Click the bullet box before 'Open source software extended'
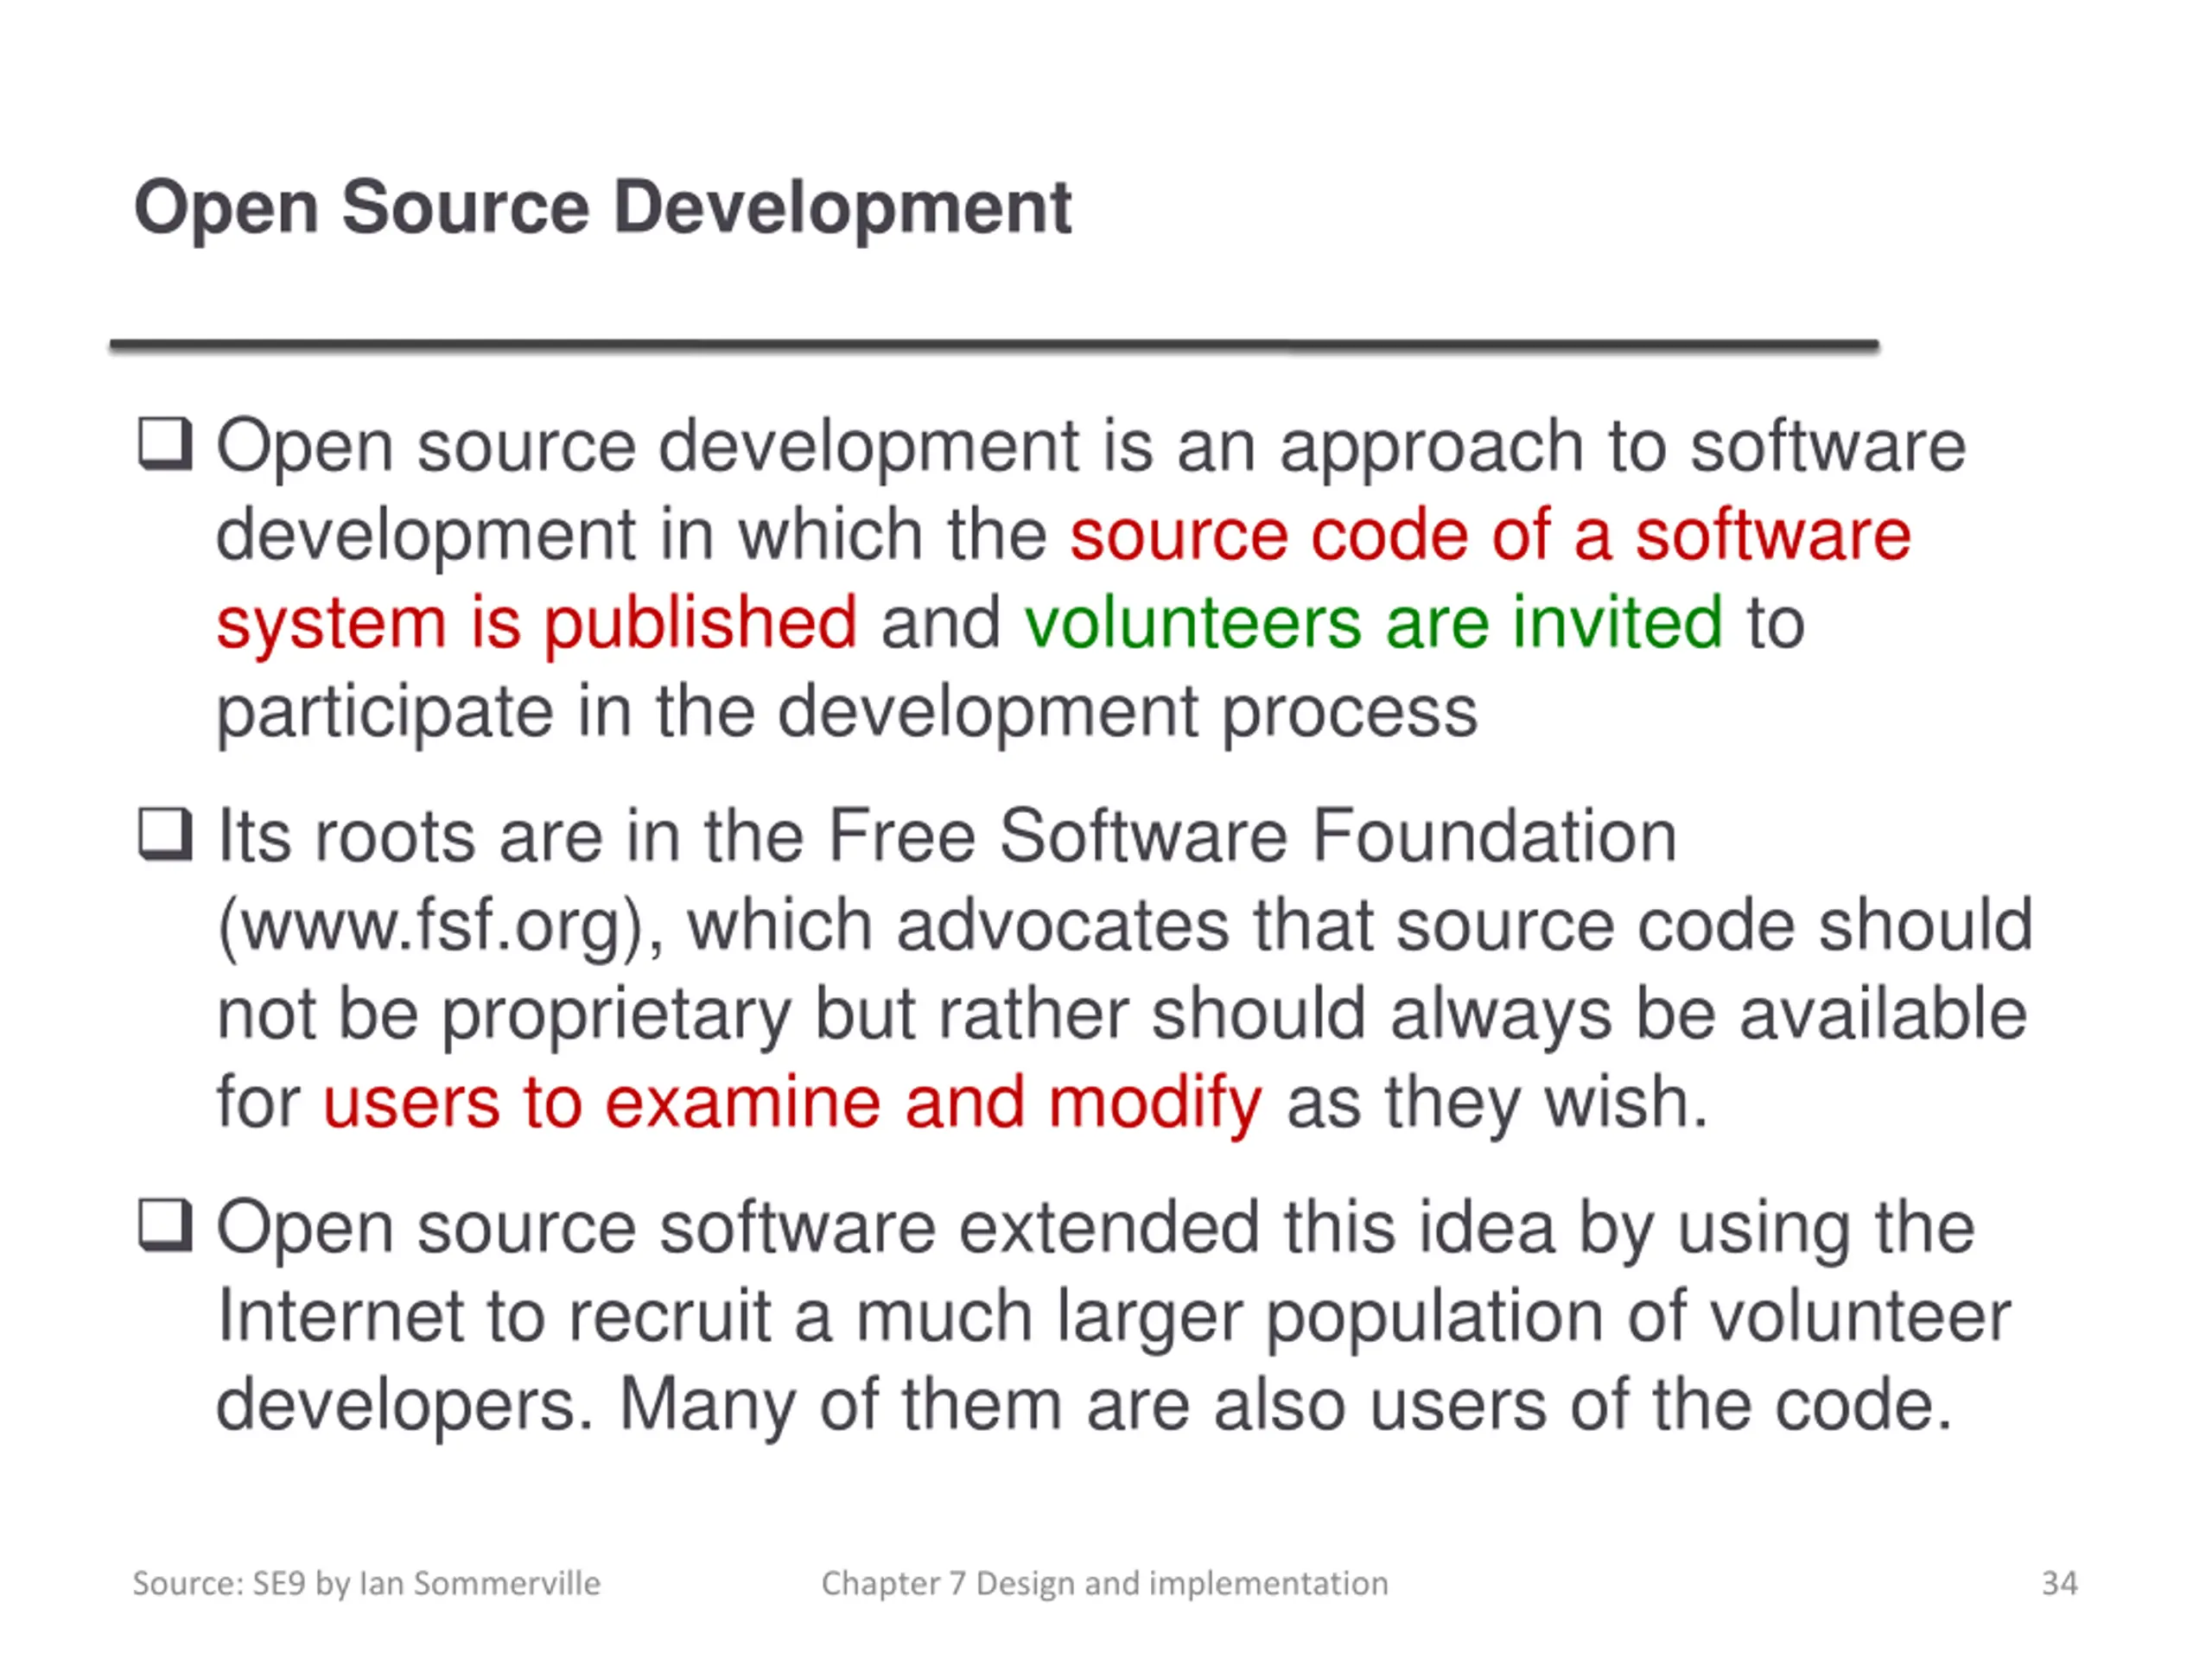Image resolution: width=2212 pixels, height=1659 pixels. coord(165,1225)
